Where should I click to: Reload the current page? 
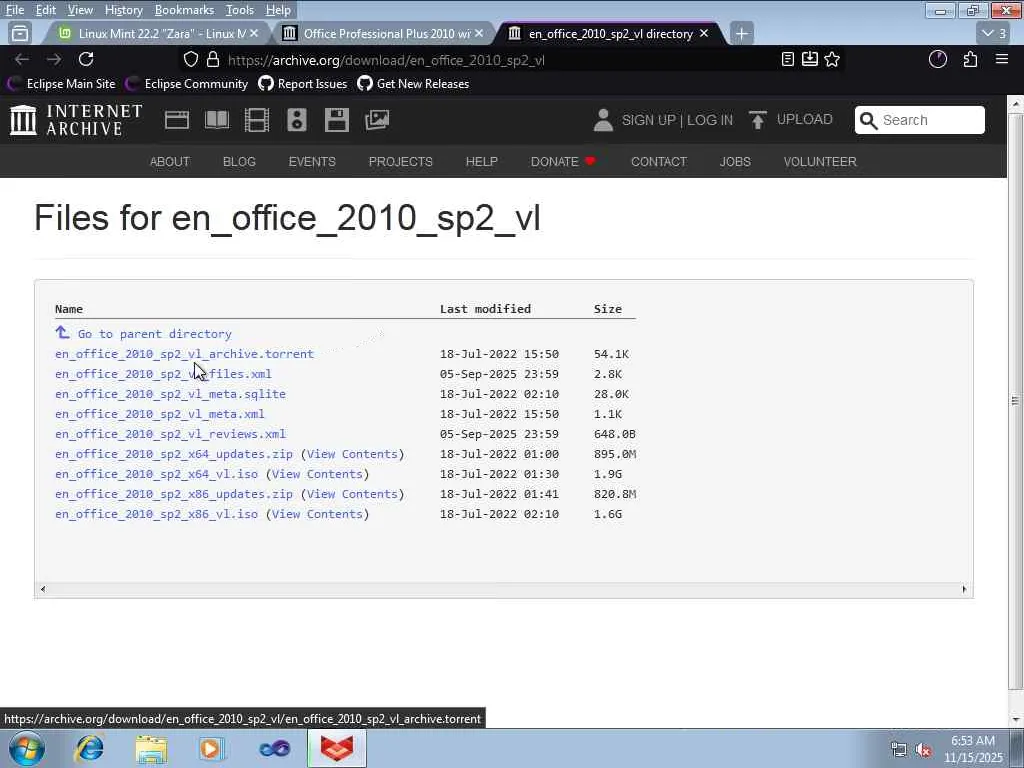coord(86,59)
